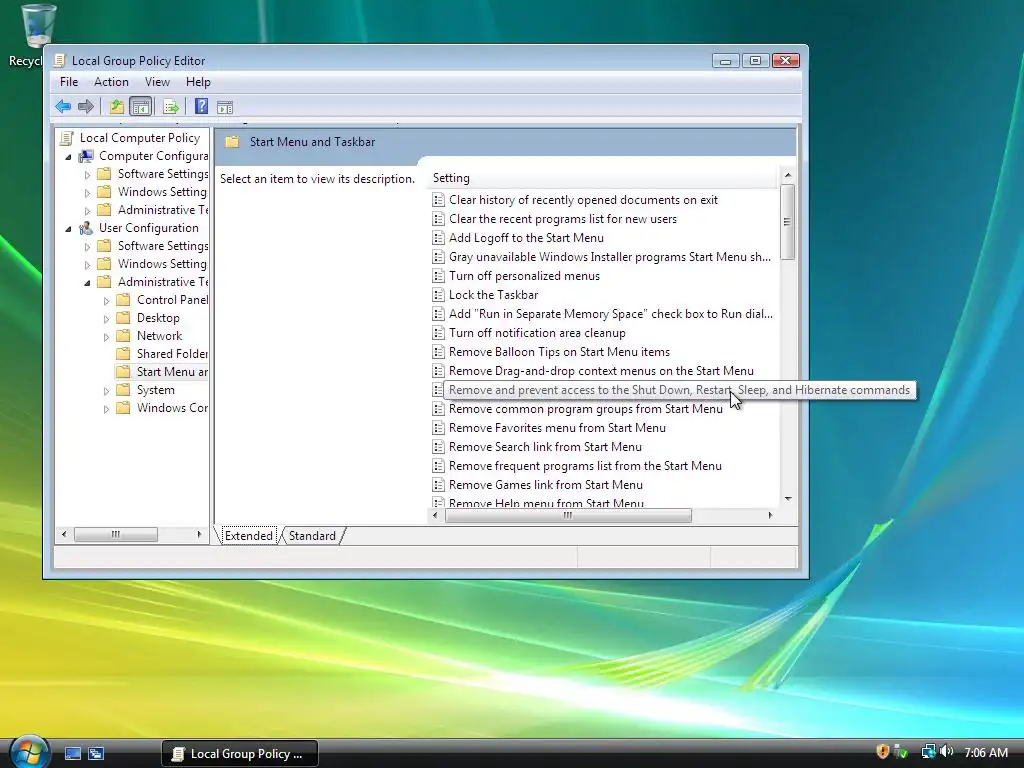Expand the System tree node arrow
The image size is (1024, 768).
tap(106, 391)
